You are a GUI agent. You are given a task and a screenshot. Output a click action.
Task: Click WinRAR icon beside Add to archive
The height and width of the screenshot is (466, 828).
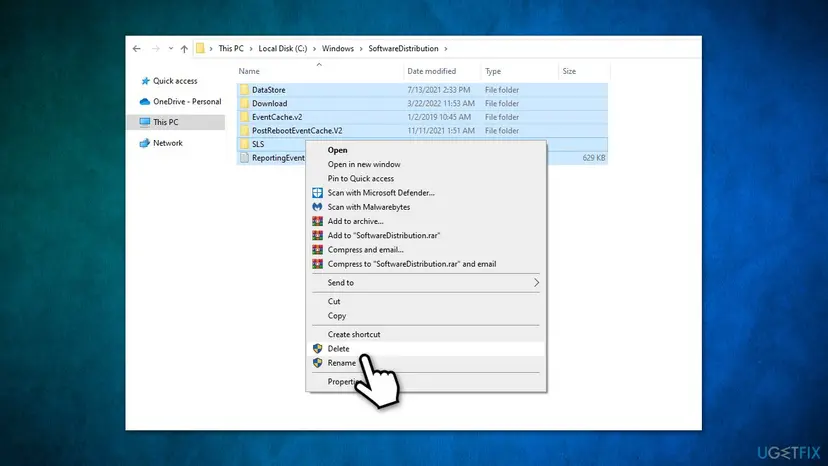(x=317, y=221)
